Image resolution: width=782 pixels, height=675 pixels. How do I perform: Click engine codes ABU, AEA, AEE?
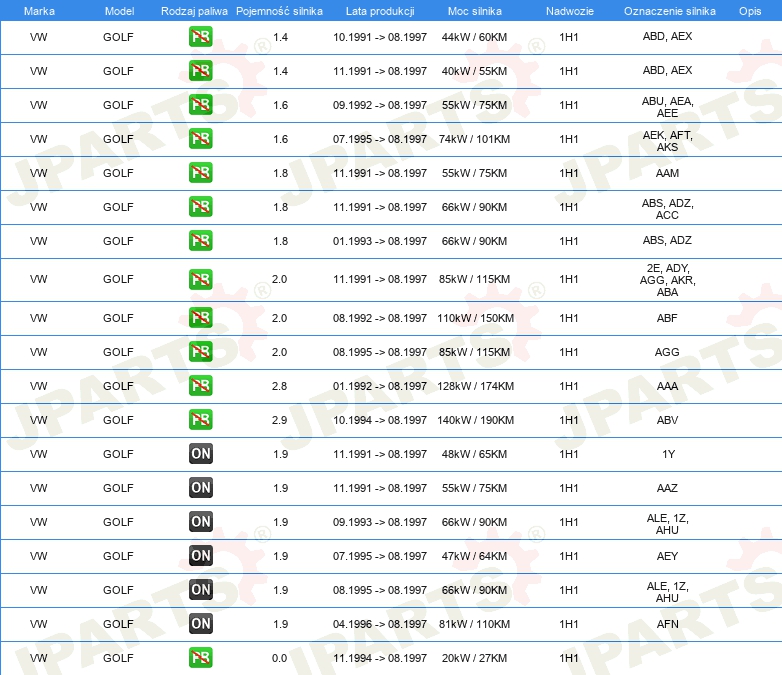(x=667, y=107)
